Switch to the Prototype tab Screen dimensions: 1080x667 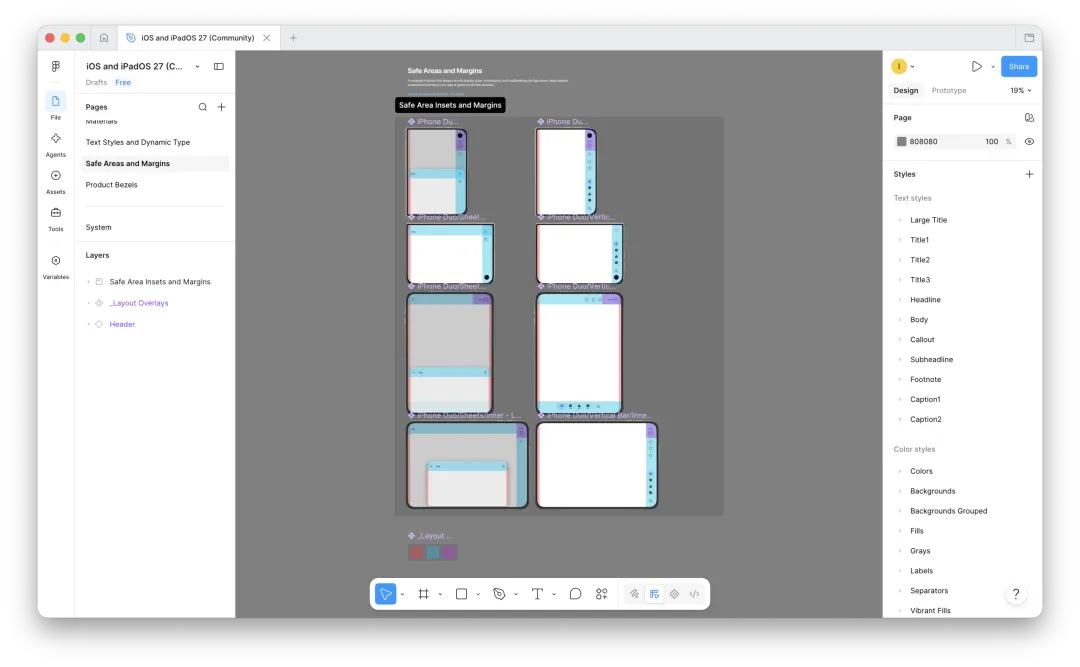[x=948, y=90]
